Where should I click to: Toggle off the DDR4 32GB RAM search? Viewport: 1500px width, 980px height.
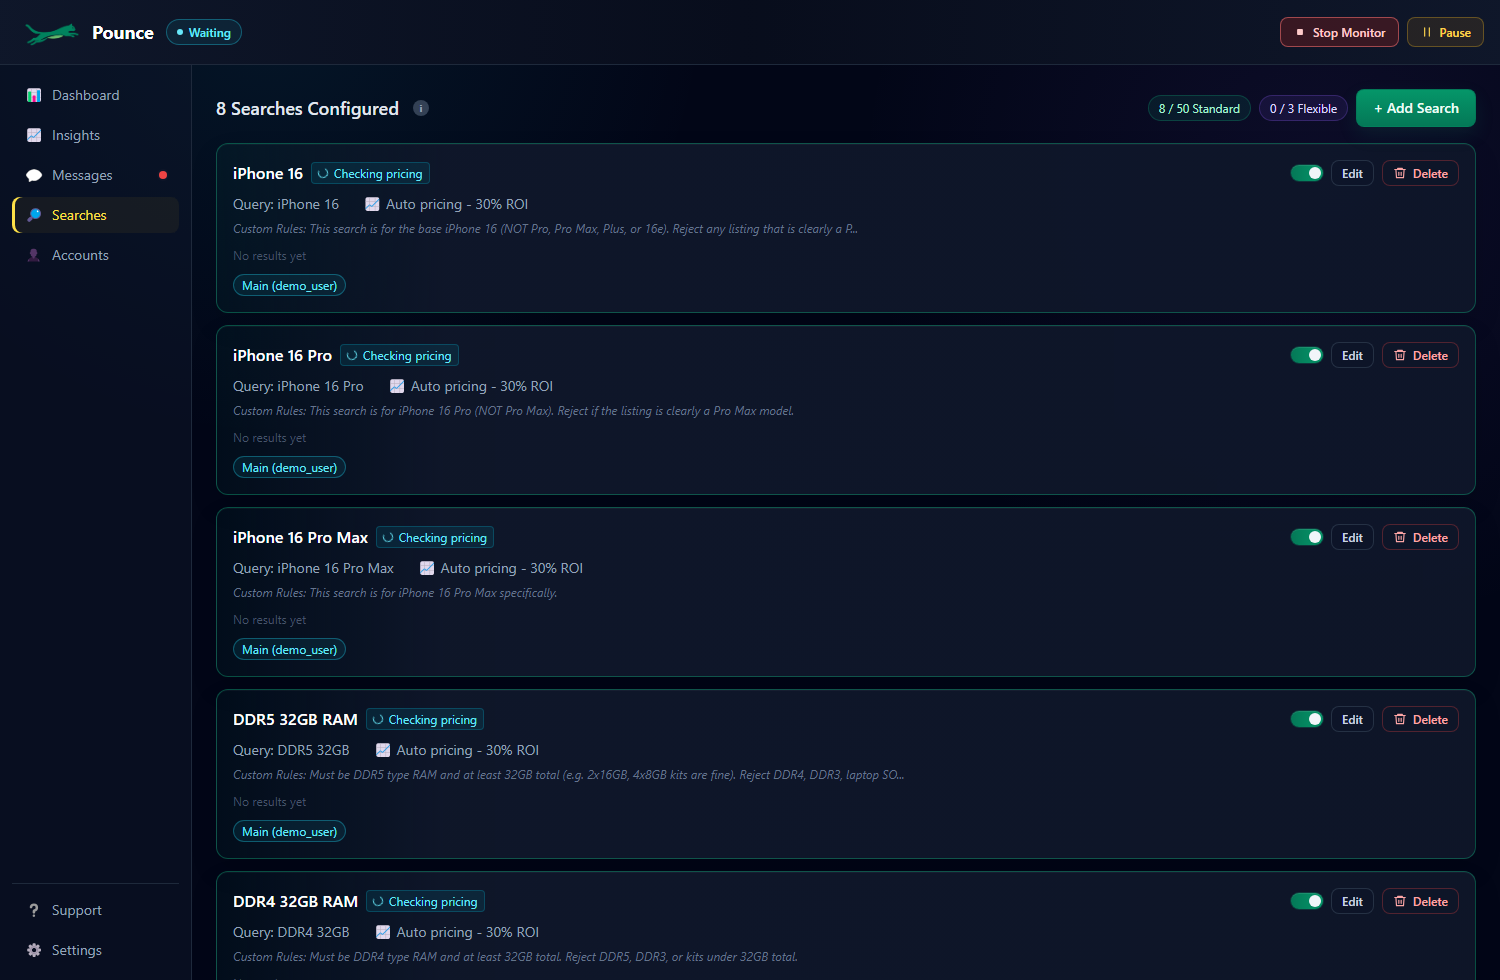pos(1307,901)
